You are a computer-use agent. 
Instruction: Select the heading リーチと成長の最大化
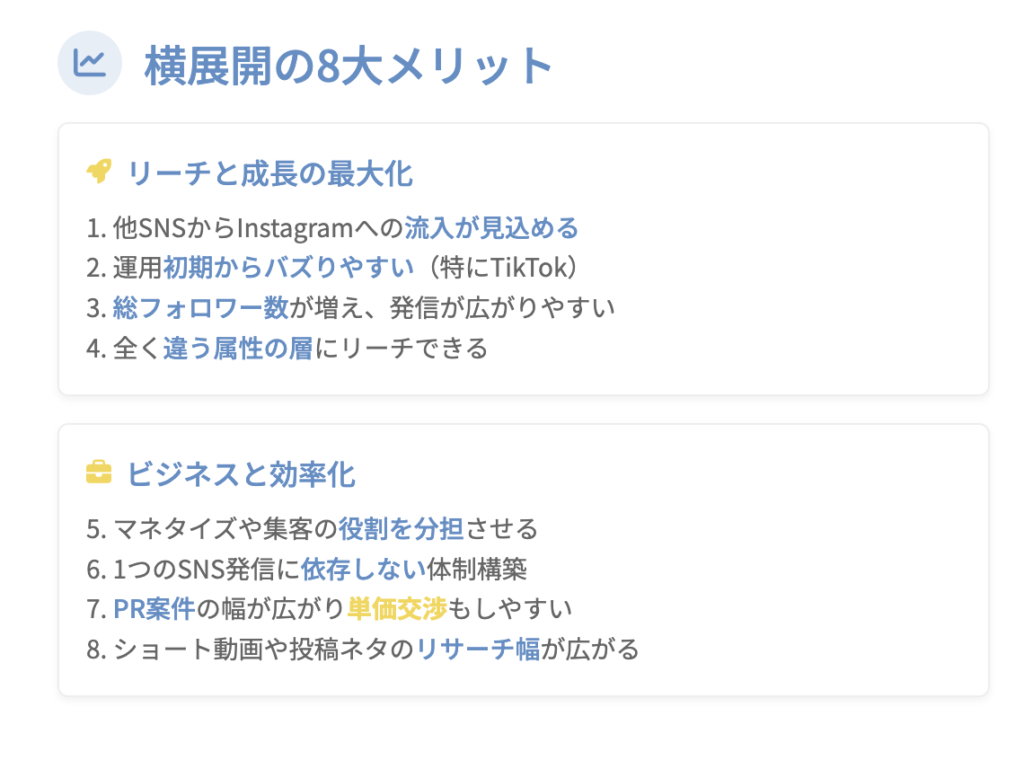(269, 173)
